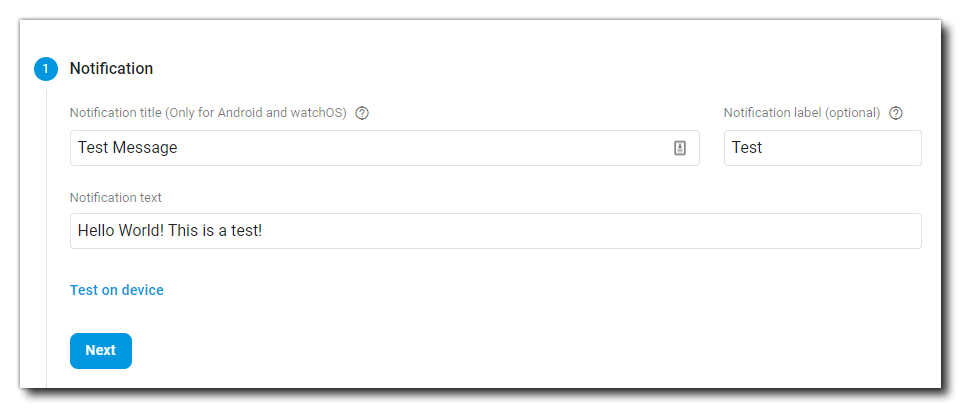Image resolution: width=961 pixels, height=408 pixels.
Task: Click the blue Next button
Action: [101, 350]
